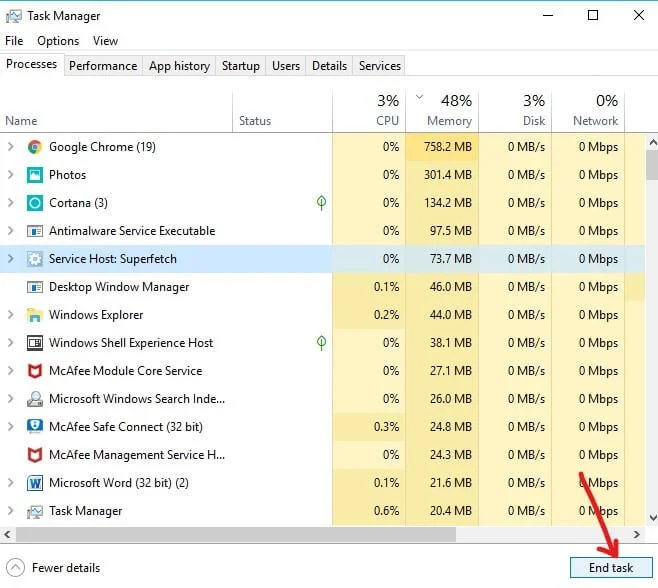Go to the Services tab
Viewport: 658px width, 588px height.
[x=380, y=66]
